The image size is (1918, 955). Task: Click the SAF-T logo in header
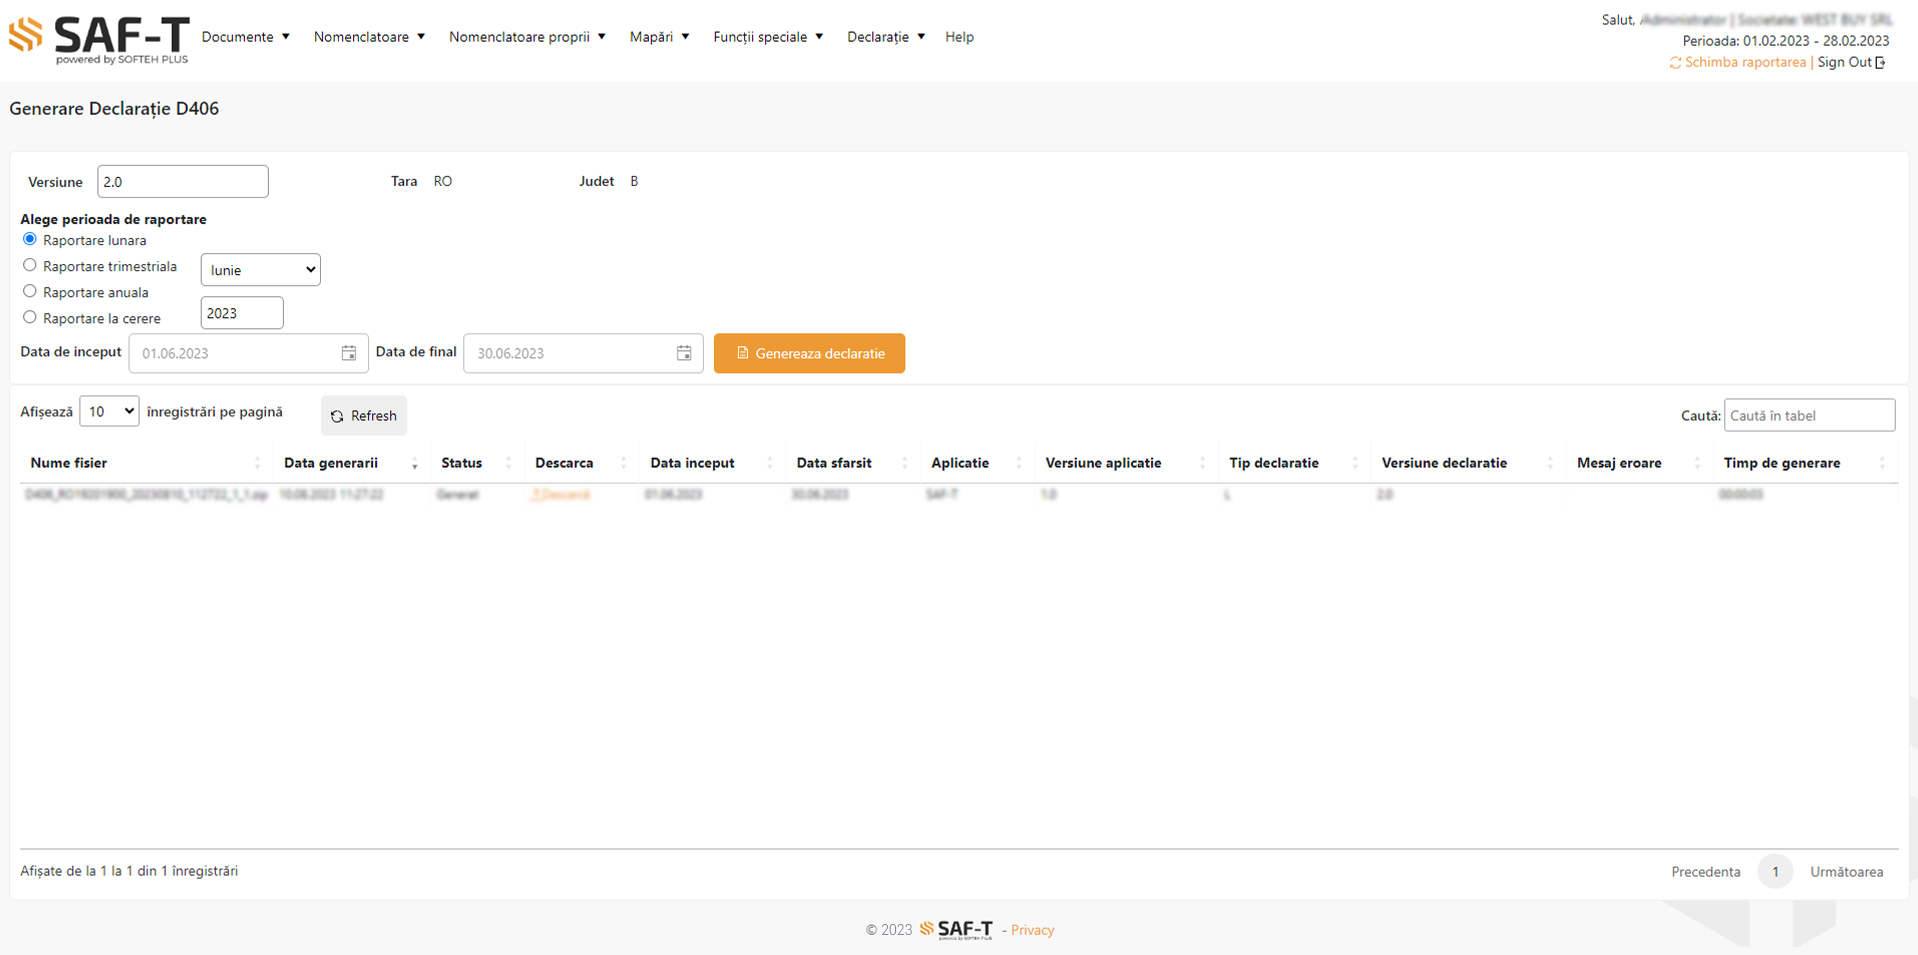98,40
